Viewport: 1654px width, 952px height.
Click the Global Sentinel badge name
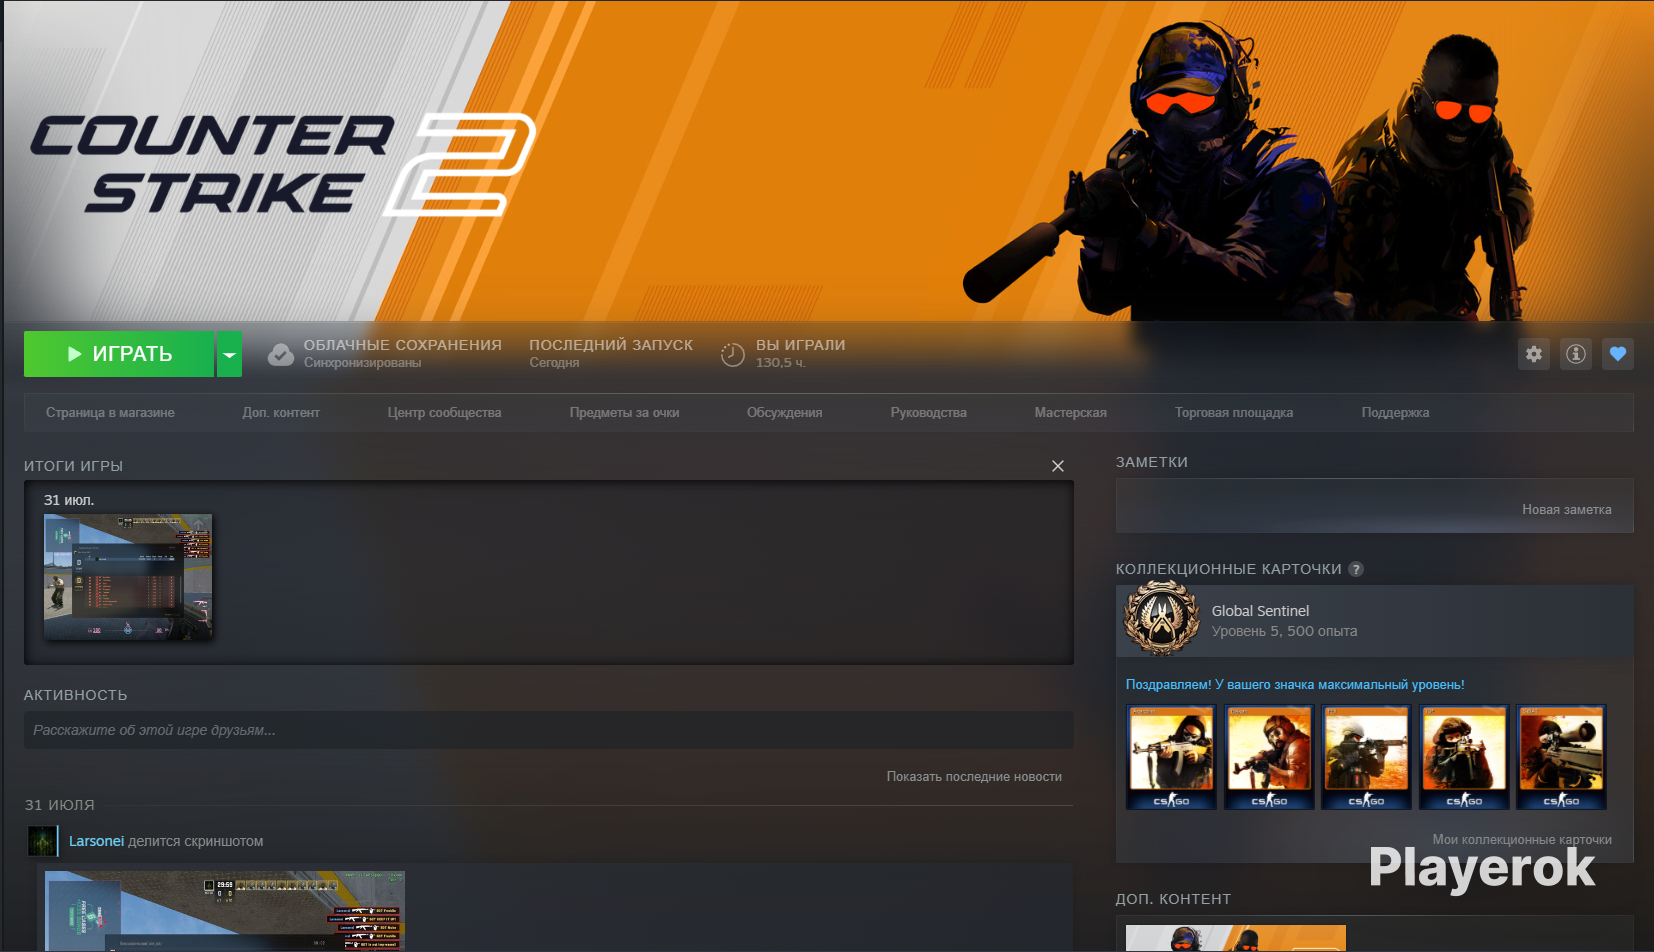[x=1260, y=611]
